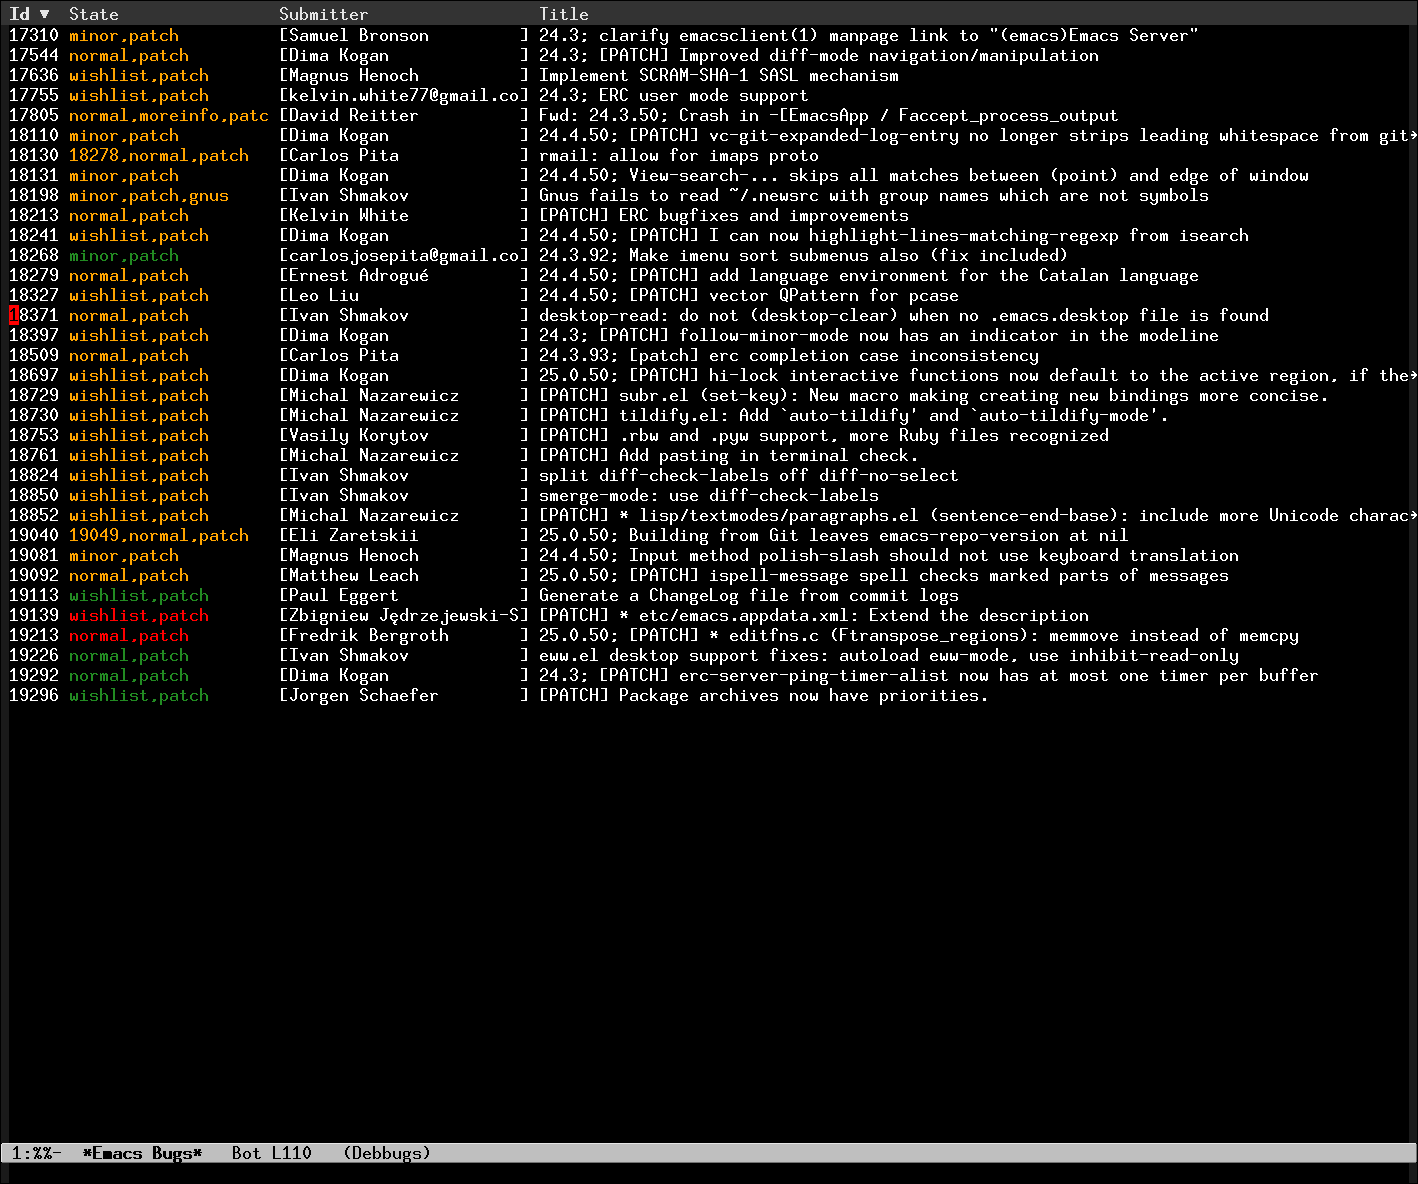Click submitter Paul Eggert
Screen dimensions: 1418x1184
pos(344,595)
